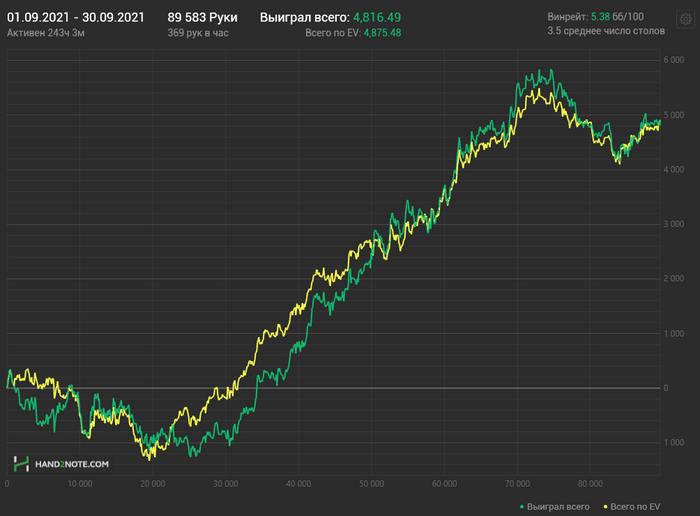Click the yellow legend dot for EV
Viewport: 700px width, 516px height.
click(605, 507)
